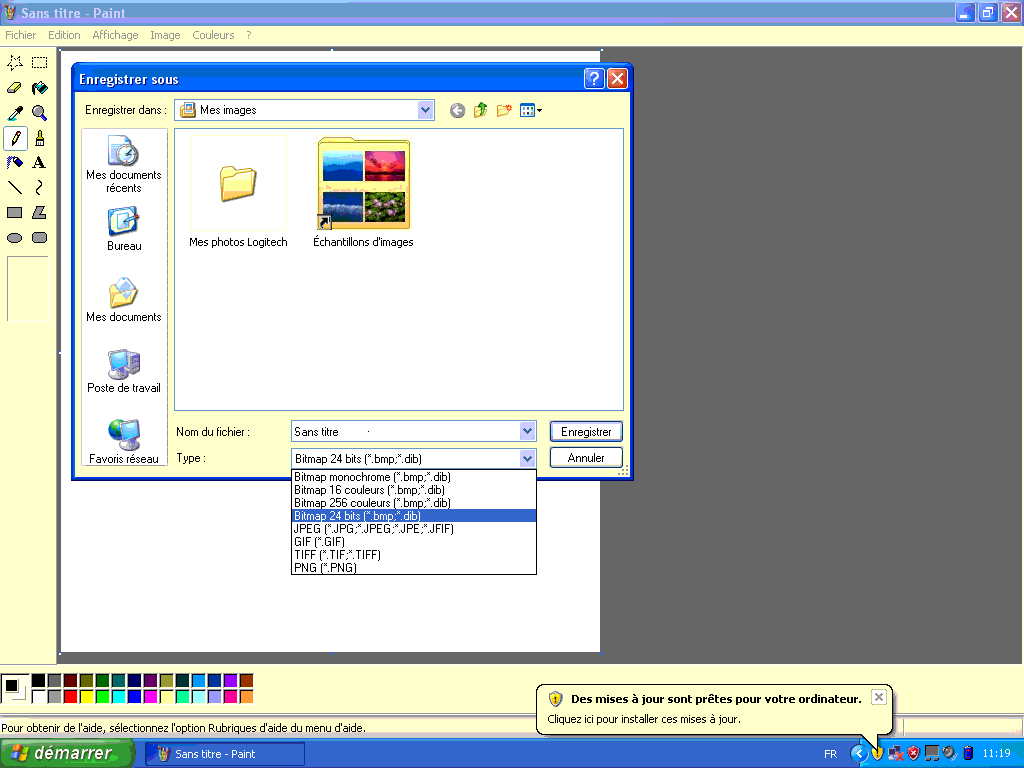Go to Mes documents in places bar
1024x768 pixels.
[x=123, y=300]
